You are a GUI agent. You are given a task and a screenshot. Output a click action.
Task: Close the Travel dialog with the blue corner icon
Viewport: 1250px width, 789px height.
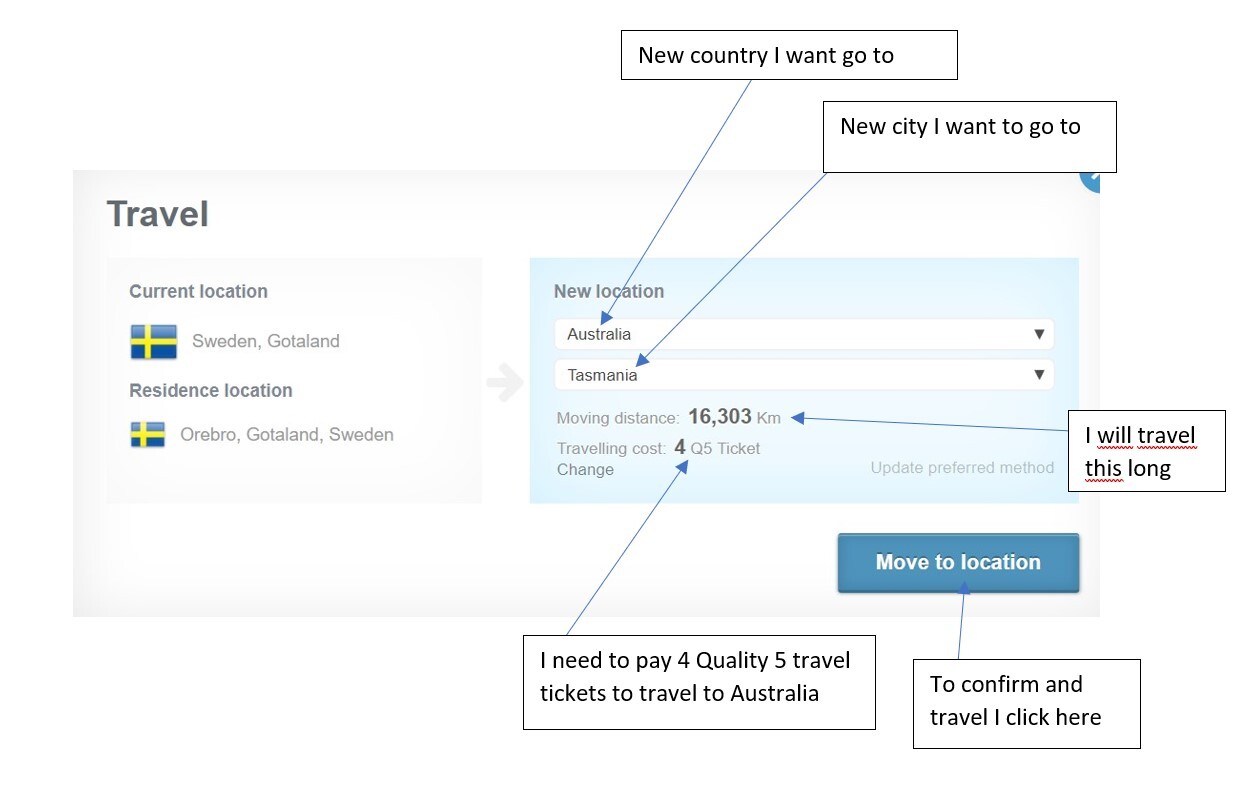tap(1090, 180)
